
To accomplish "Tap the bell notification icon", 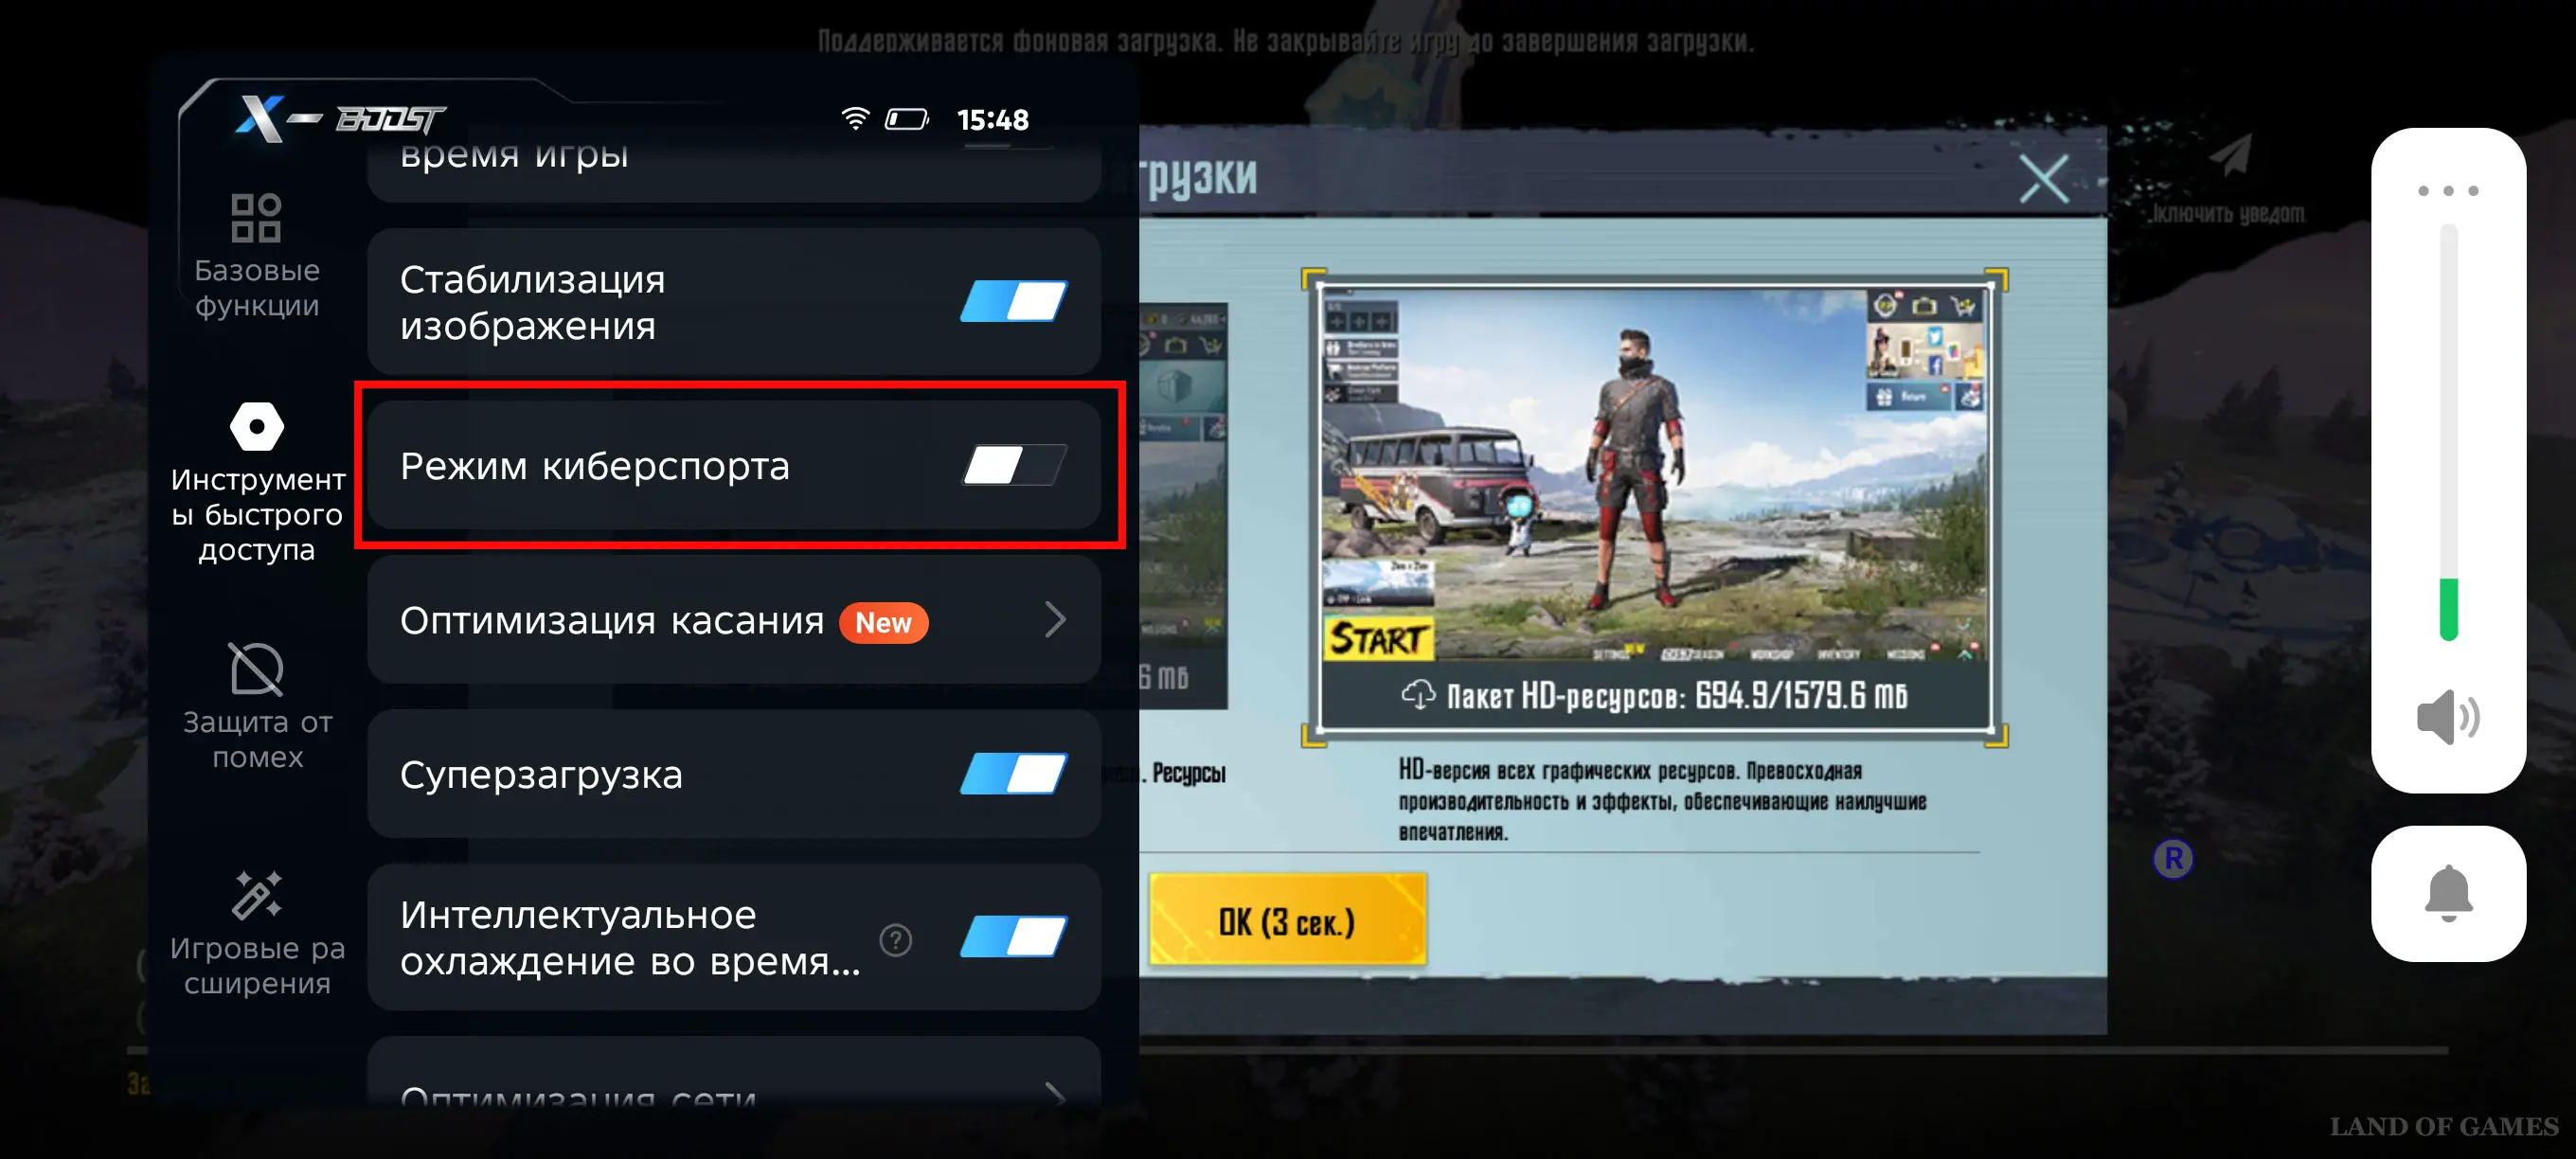I will pos(2448,893).
